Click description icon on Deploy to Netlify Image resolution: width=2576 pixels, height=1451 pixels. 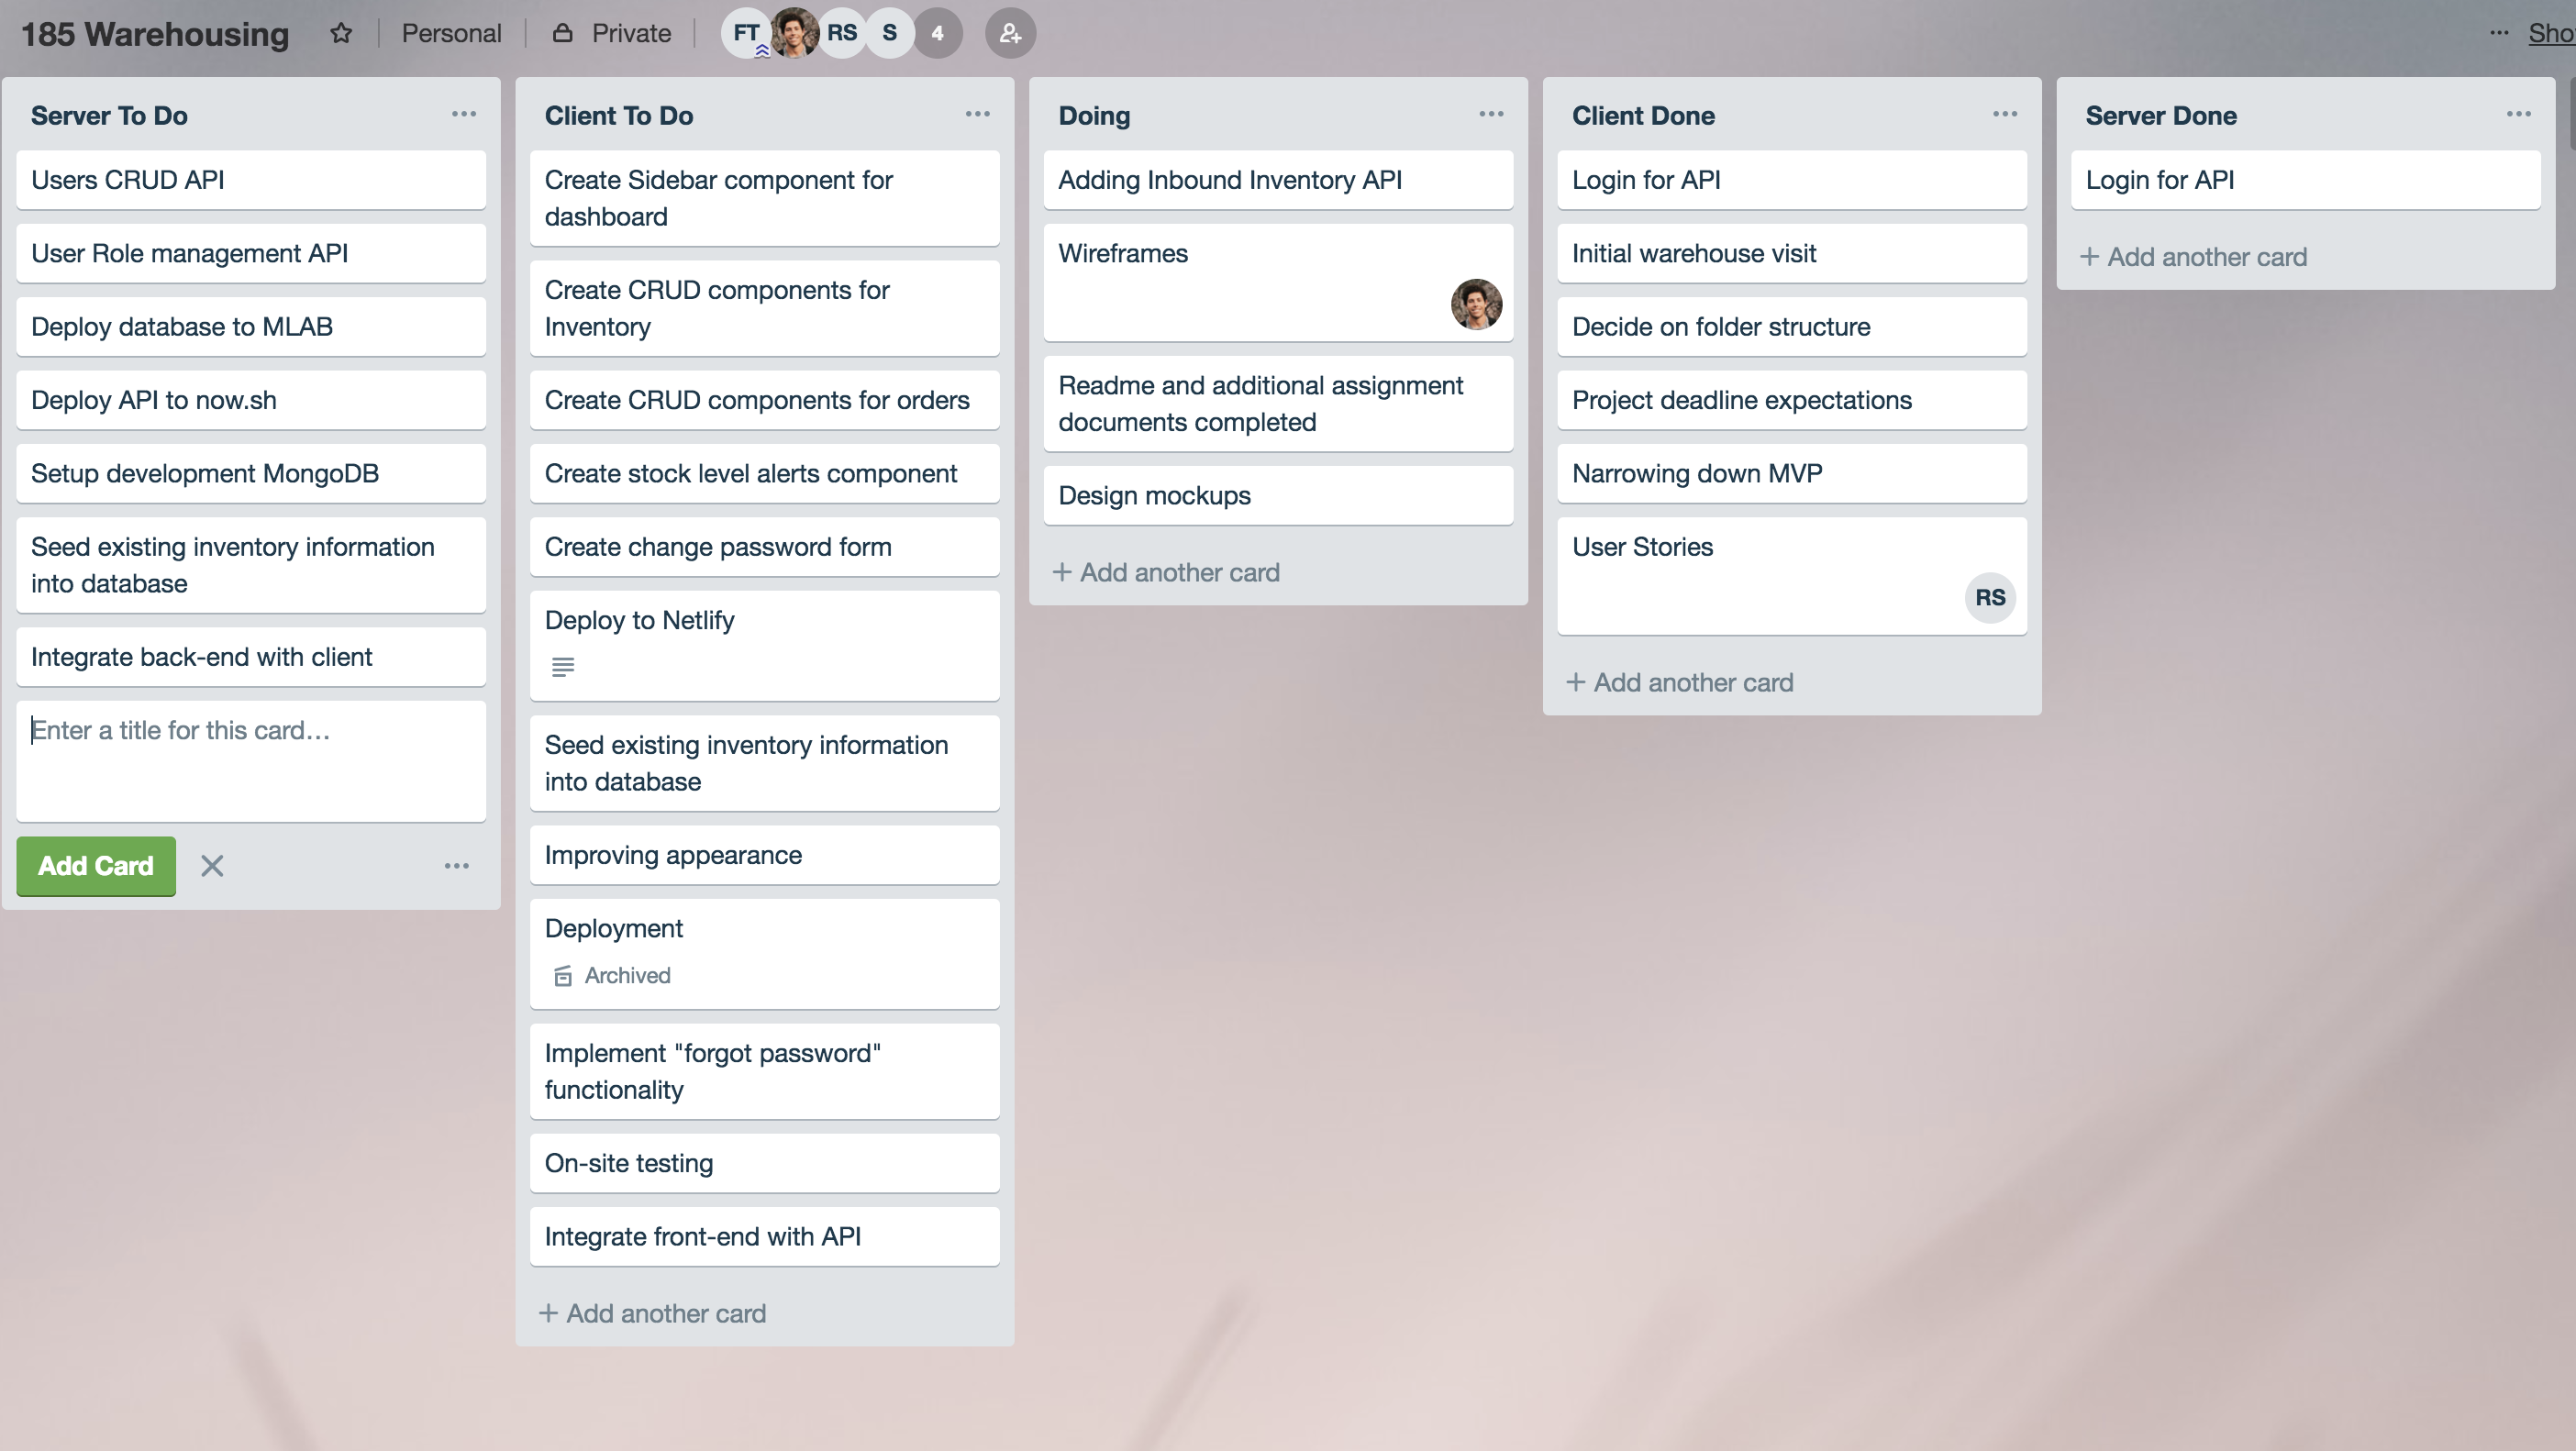click(x=563, y=667)
